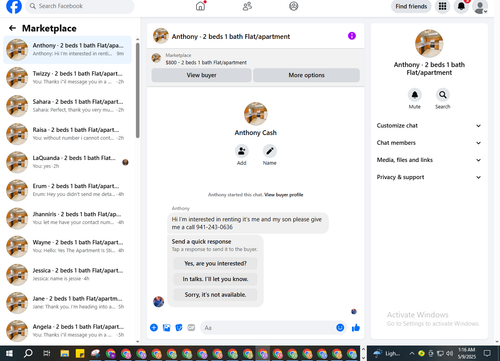This screenshot has height=361, width=500.
Task: Choose a GIF icon
Action: 191,328
